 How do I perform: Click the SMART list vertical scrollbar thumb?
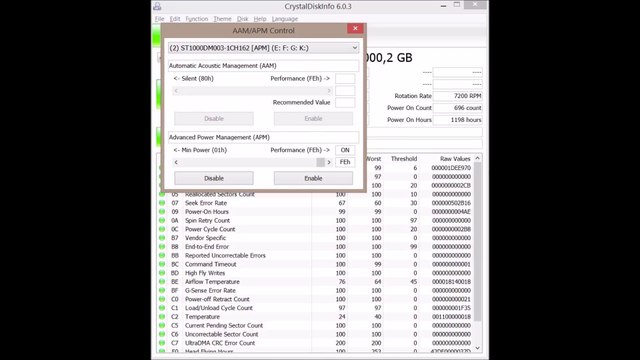(477, 242)
